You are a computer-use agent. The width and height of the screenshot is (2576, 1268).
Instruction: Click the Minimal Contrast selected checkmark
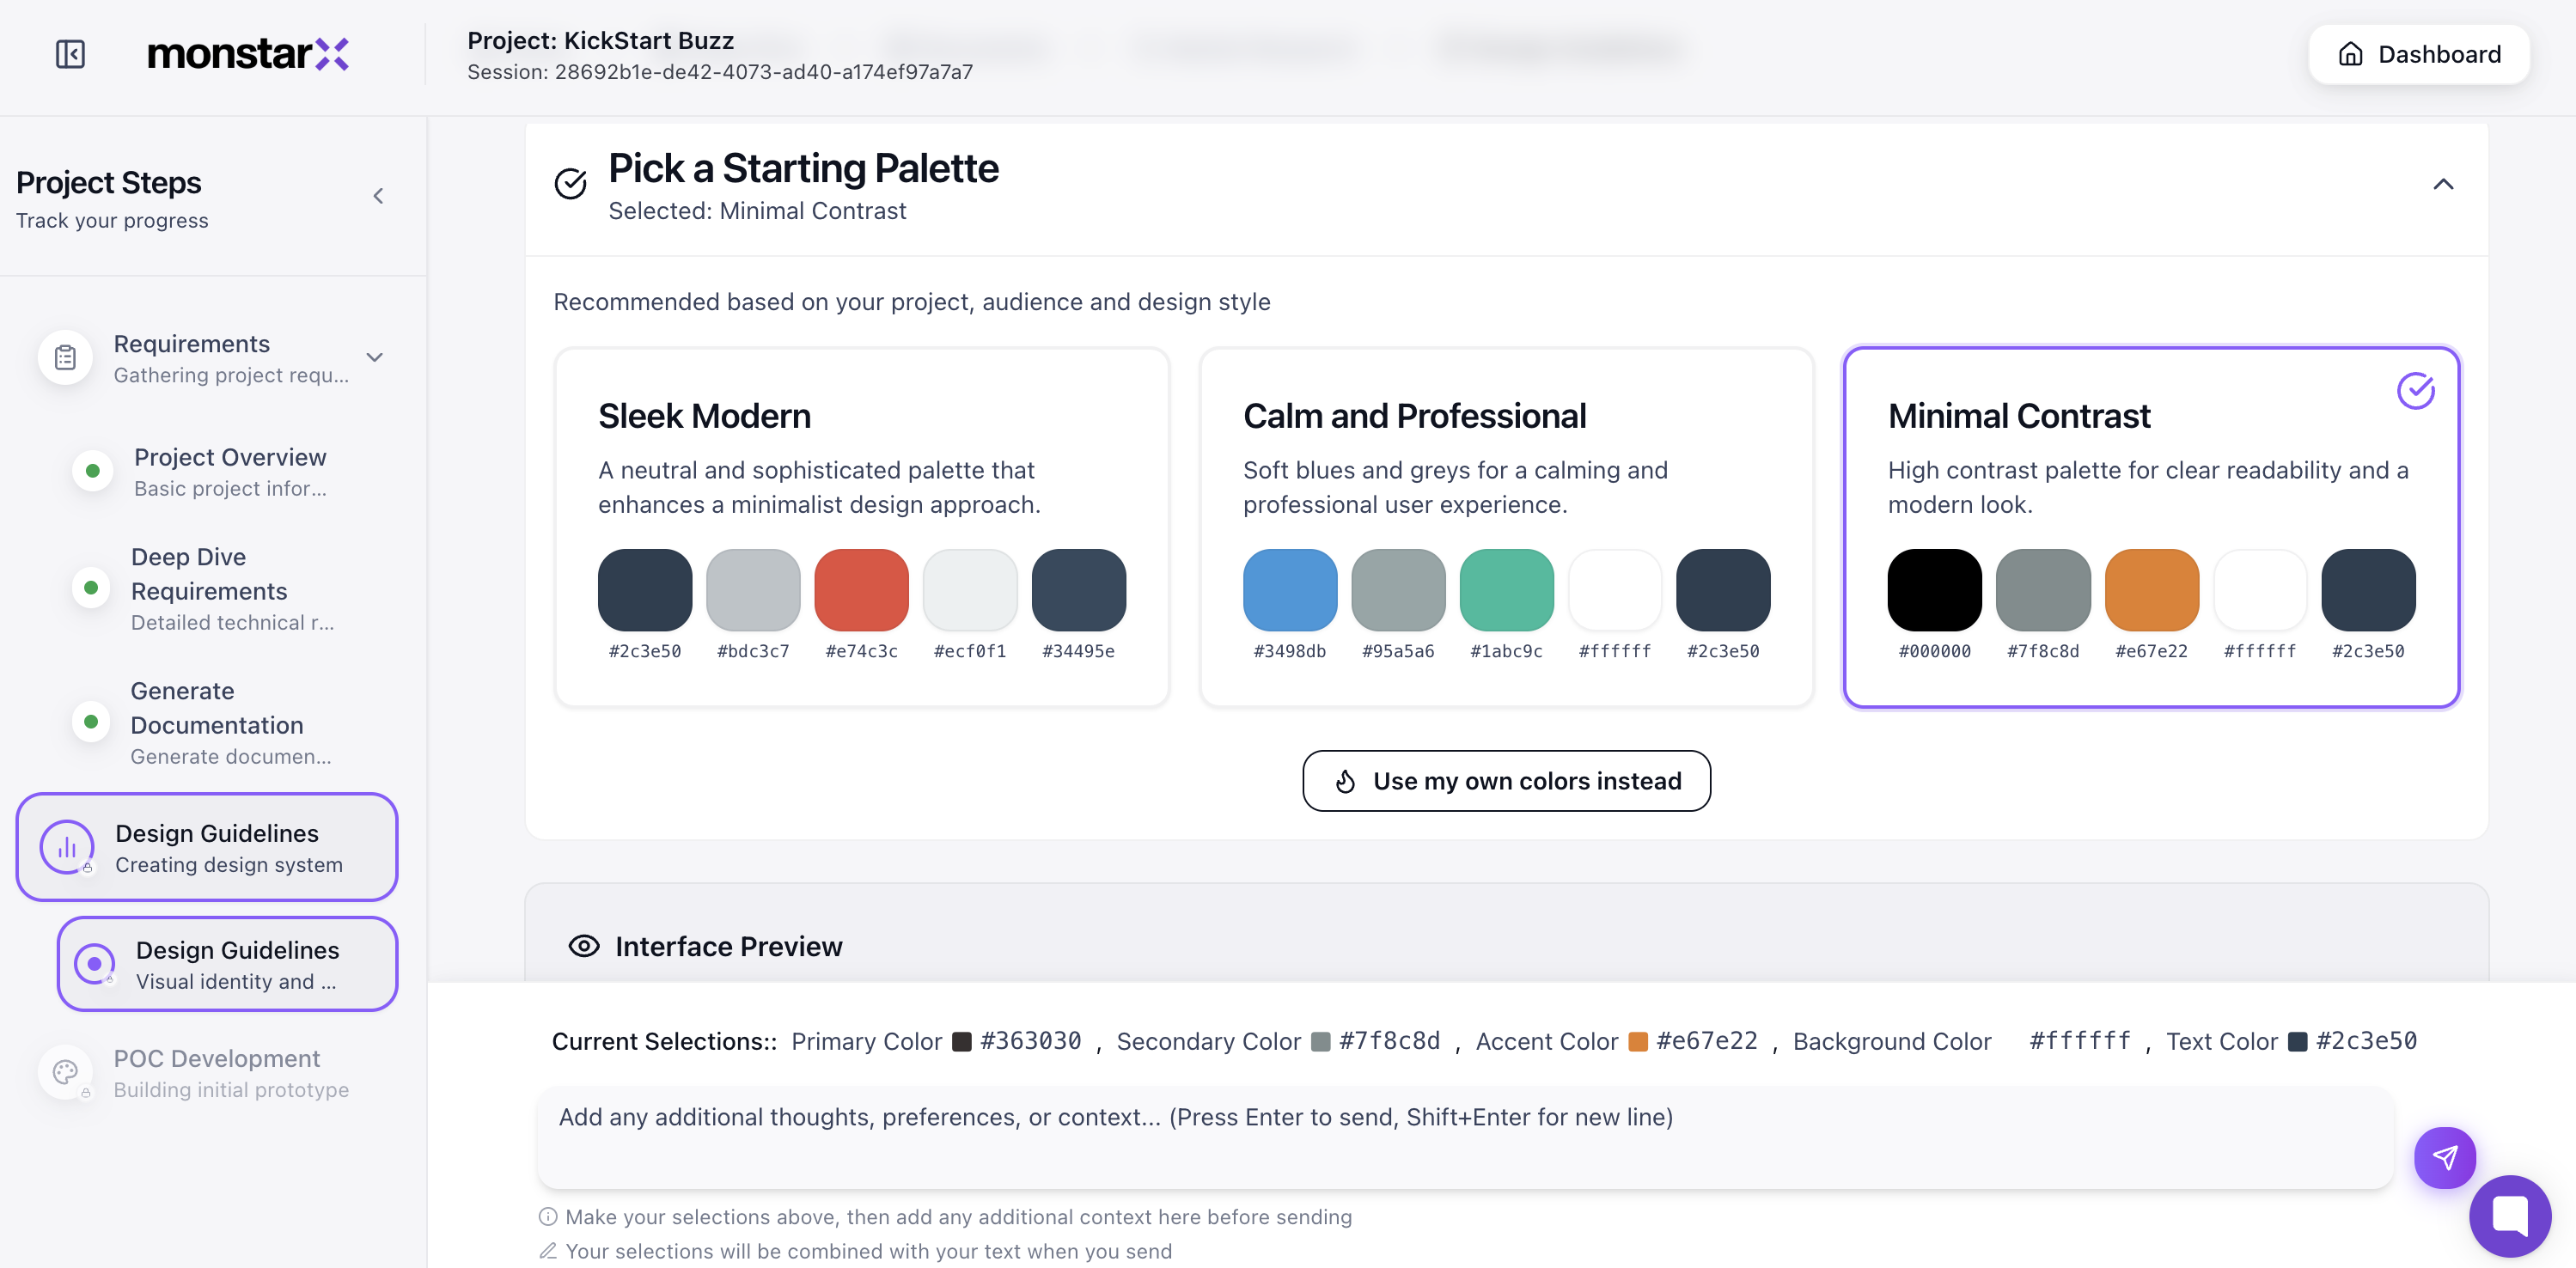(2415, 391)
